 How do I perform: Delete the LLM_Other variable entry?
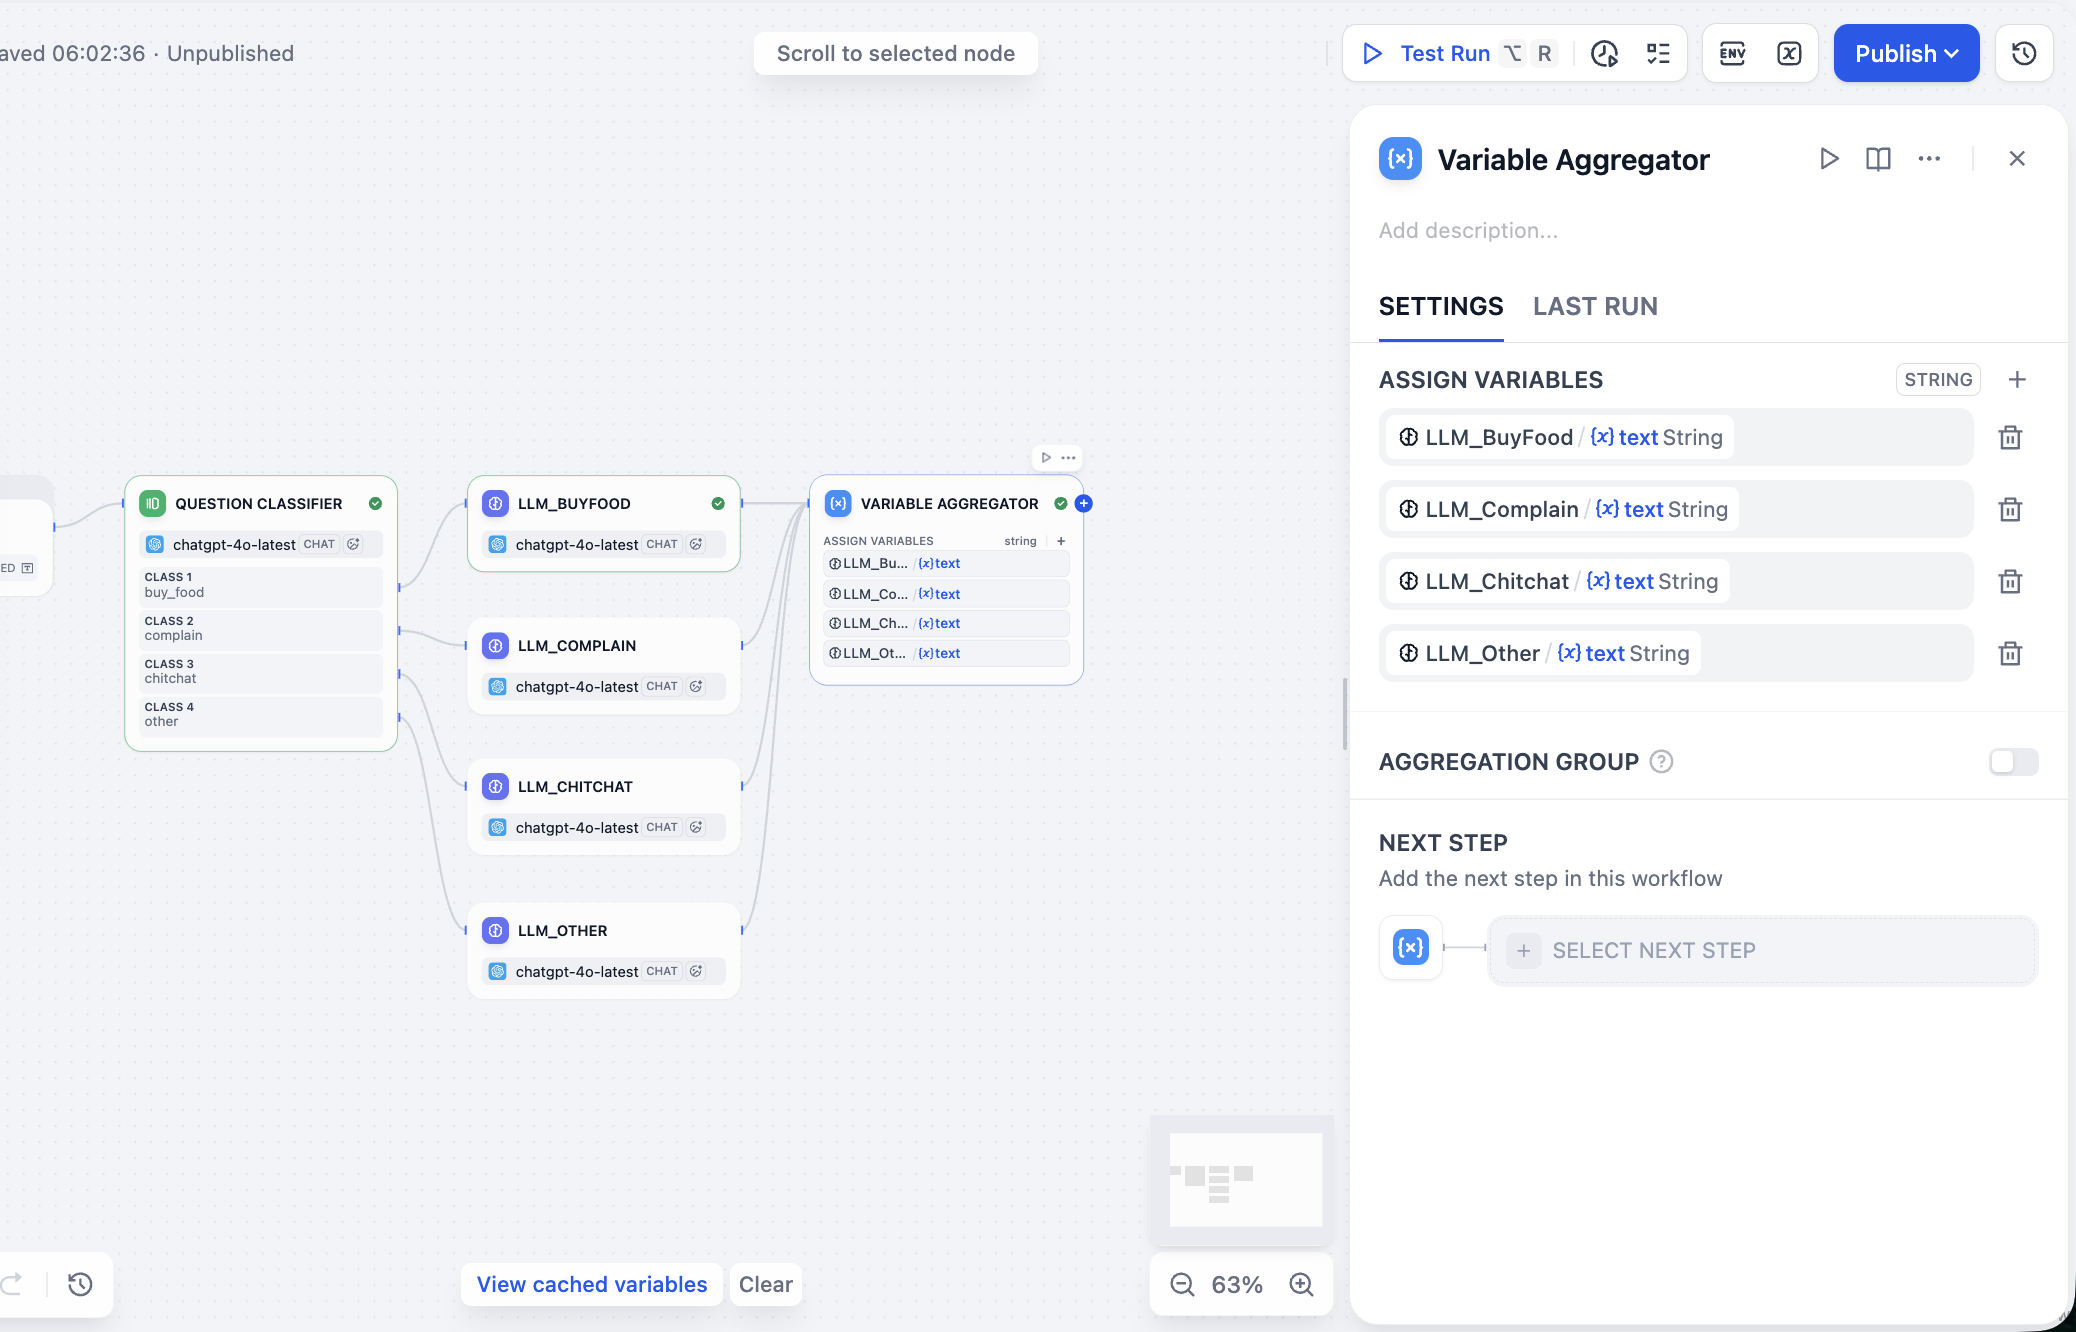(2010, 654)
